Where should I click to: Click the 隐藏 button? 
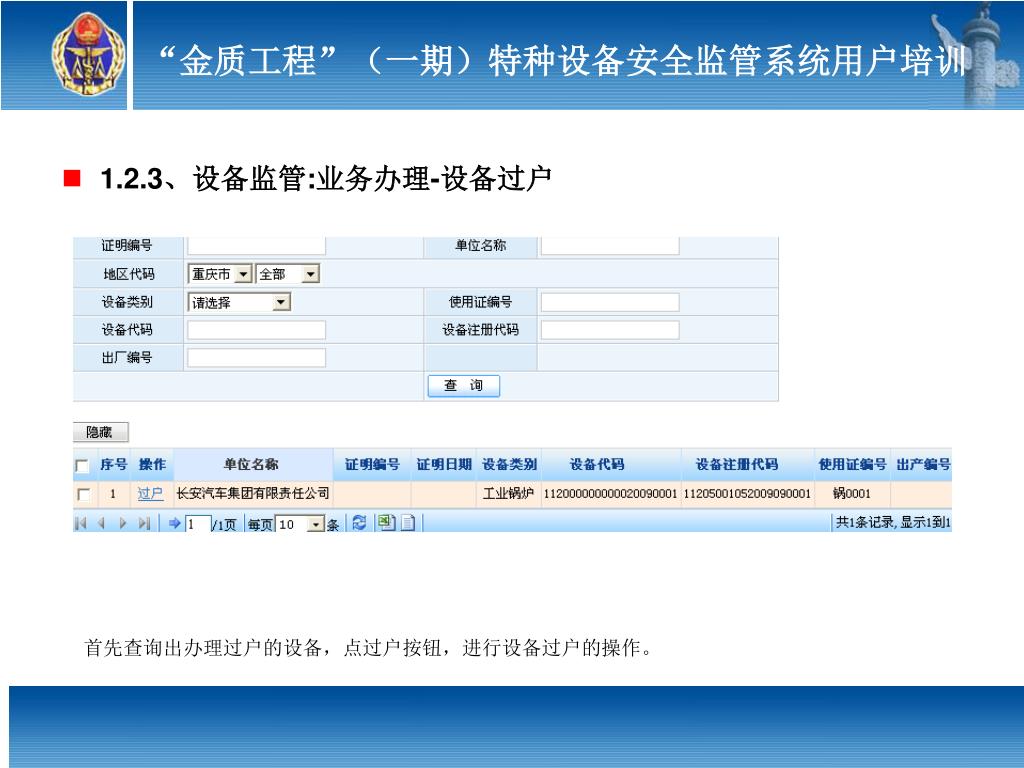point(101,432)
